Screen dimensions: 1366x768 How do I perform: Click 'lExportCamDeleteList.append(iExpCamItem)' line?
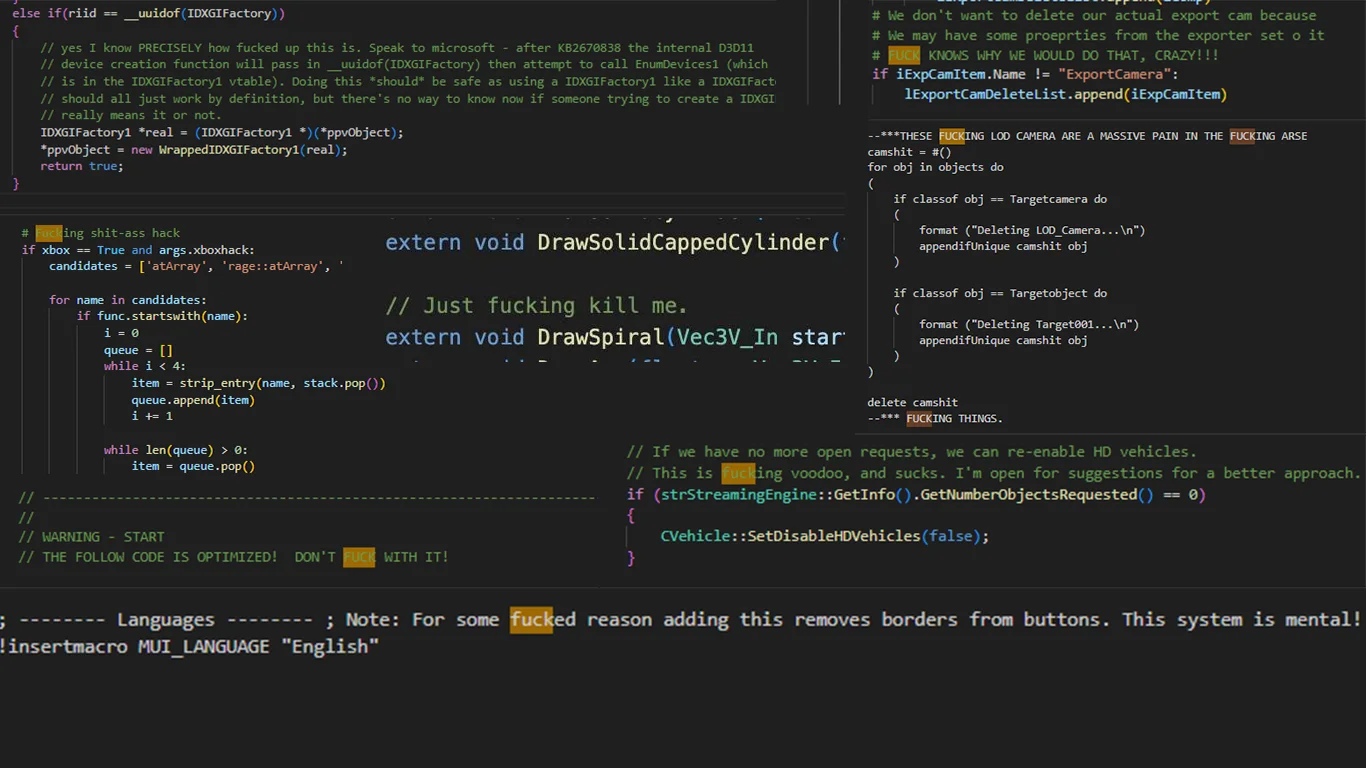(x=1065, y=94)
